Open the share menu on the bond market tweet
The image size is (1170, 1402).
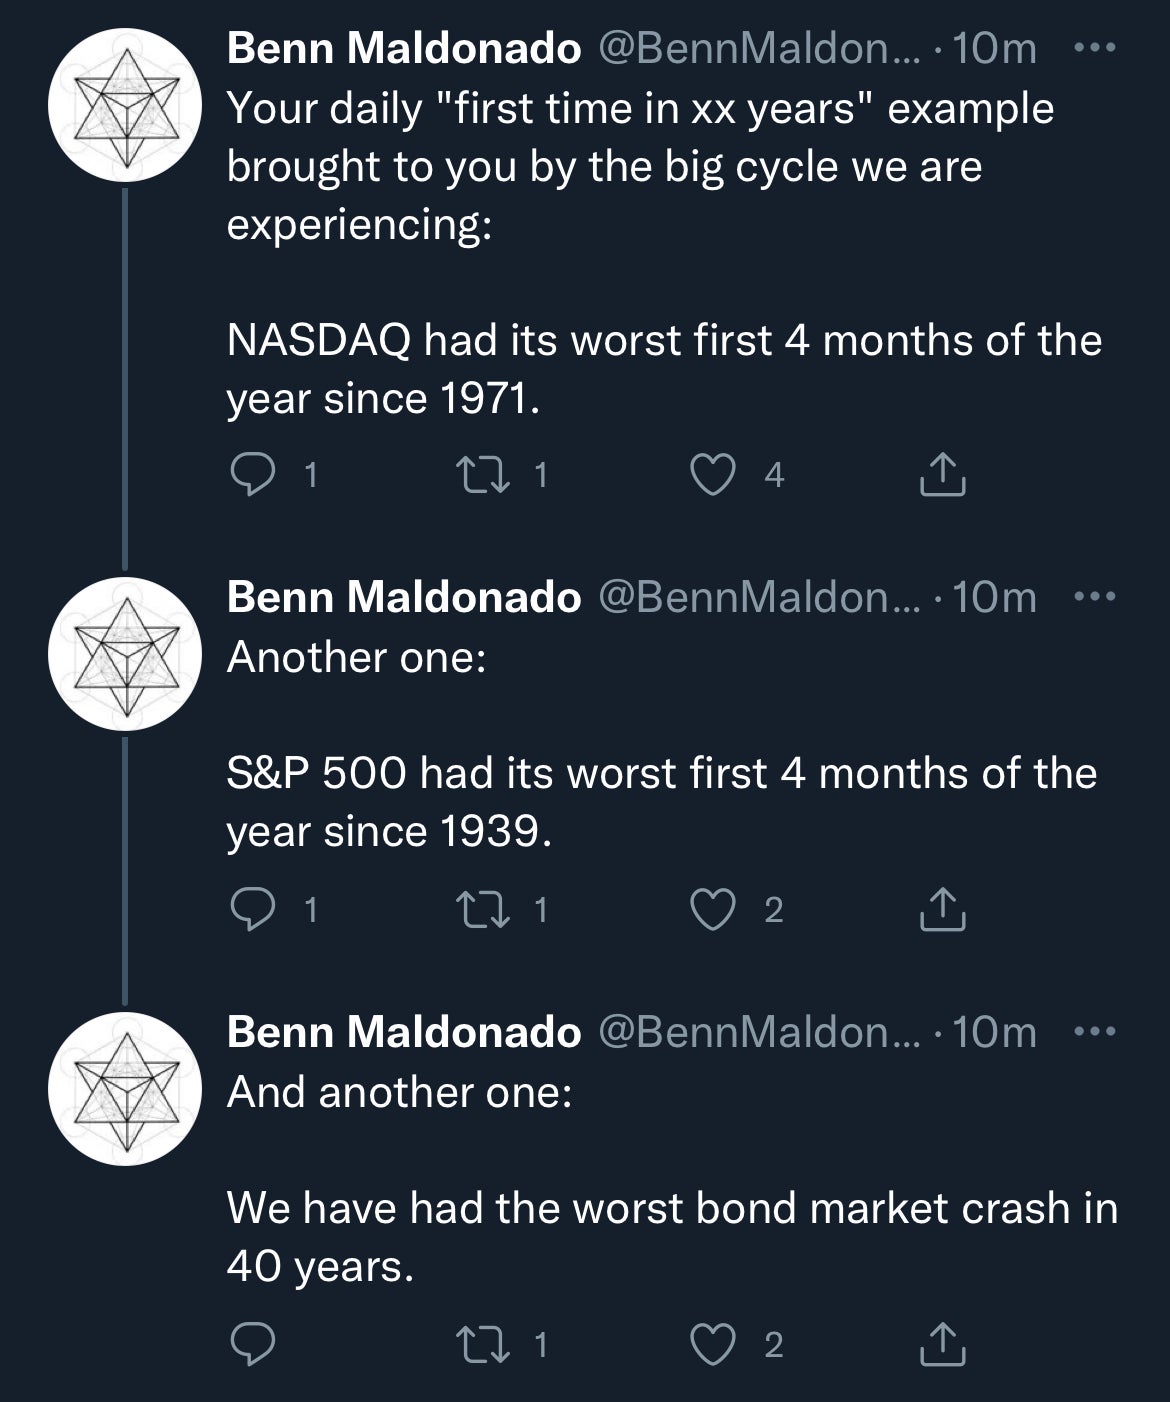pos(941,1347)
